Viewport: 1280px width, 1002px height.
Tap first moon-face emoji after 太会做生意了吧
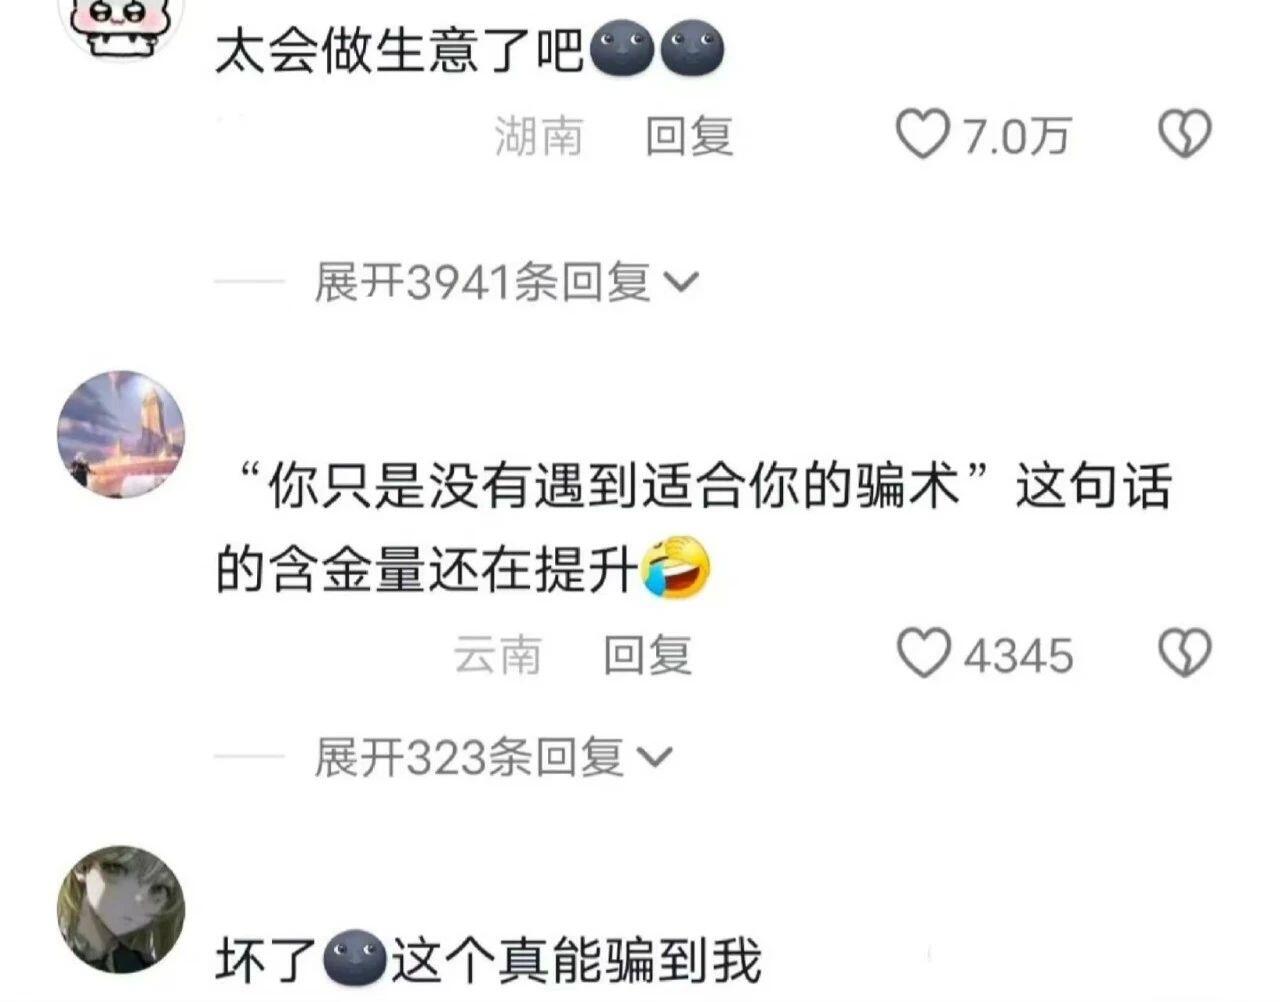[x=622, y=49]
